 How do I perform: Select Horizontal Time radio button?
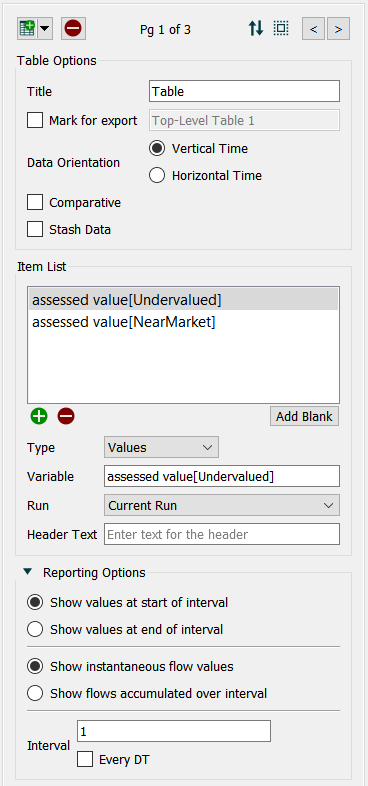[157, 175]
